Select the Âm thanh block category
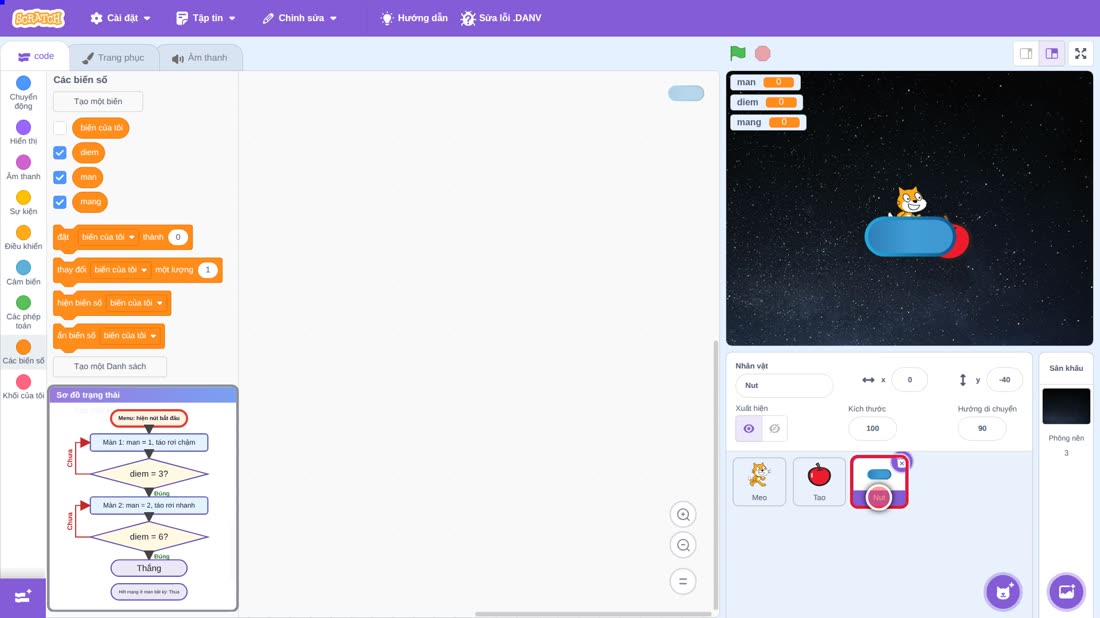 tap(23, 167)
